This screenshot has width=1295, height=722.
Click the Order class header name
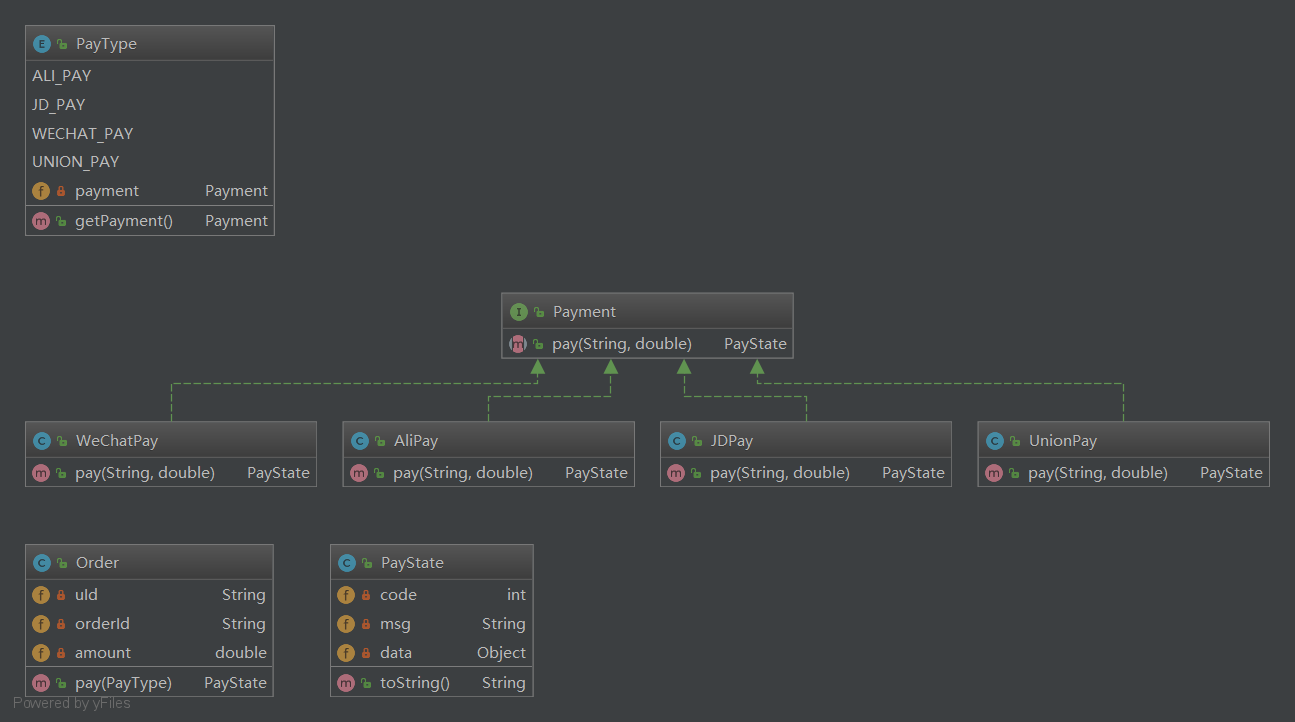tap(97, 563)
